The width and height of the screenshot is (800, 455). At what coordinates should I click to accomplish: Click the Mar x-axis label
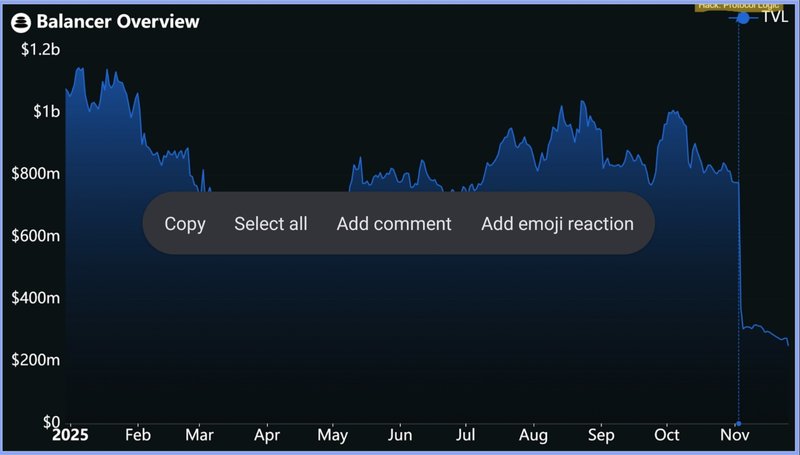pos(199,435)
